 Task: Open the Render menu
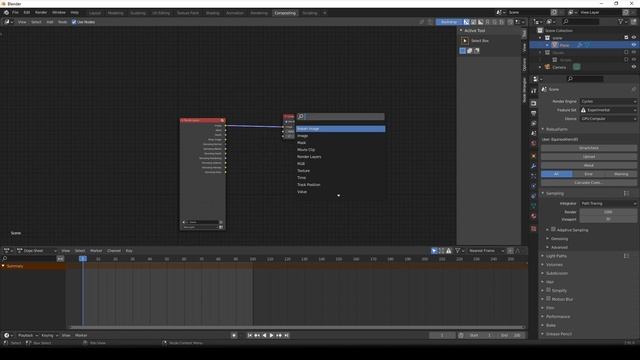(41, 13)
